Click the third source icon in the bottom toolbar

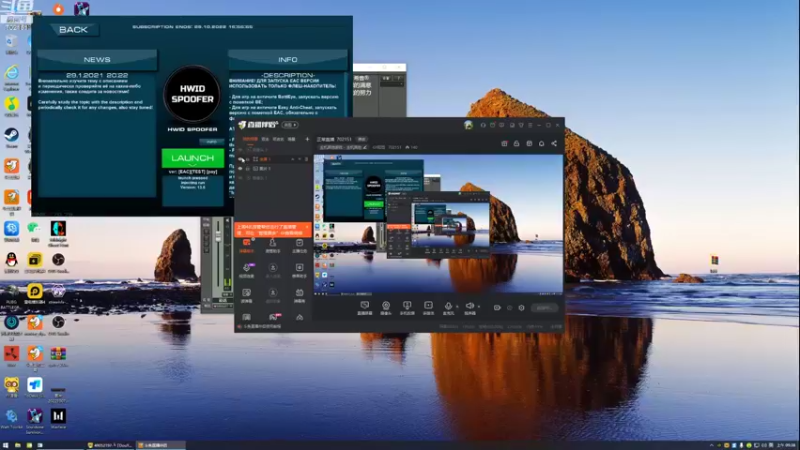coord(407,308)
